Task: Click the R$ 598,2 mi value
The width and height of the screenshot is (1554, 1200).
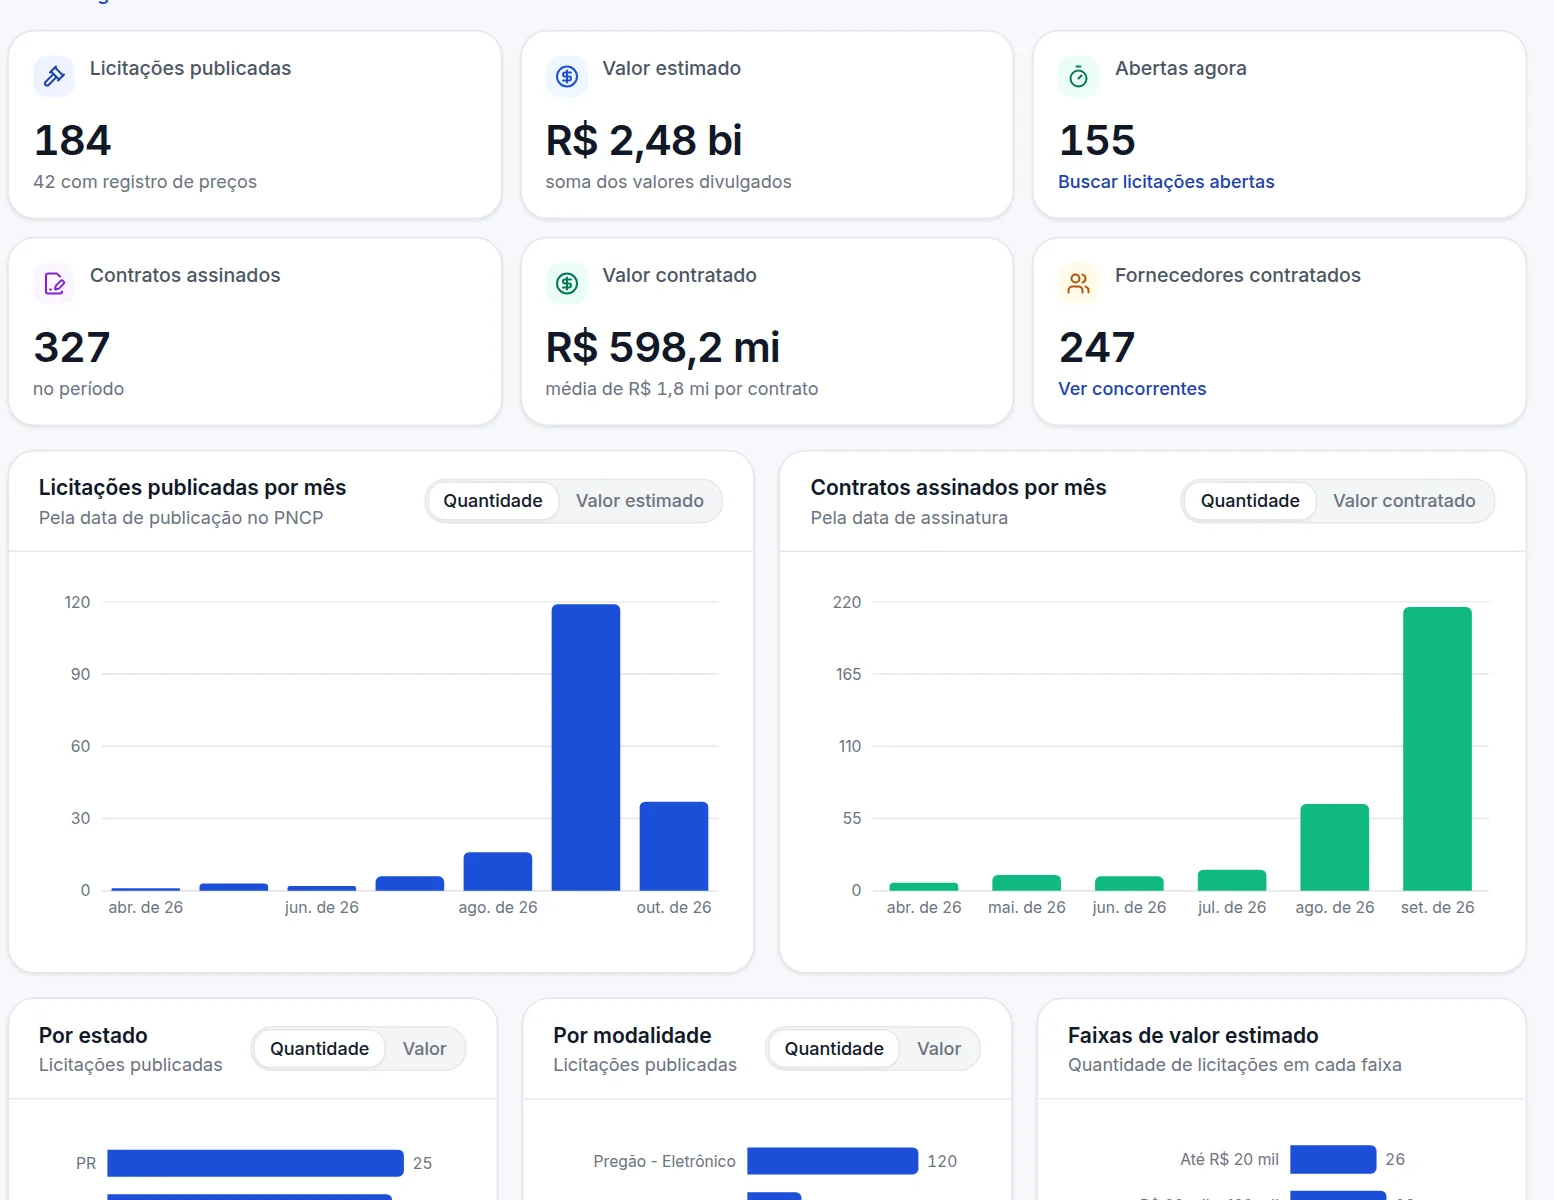Action: click(663, 347)
